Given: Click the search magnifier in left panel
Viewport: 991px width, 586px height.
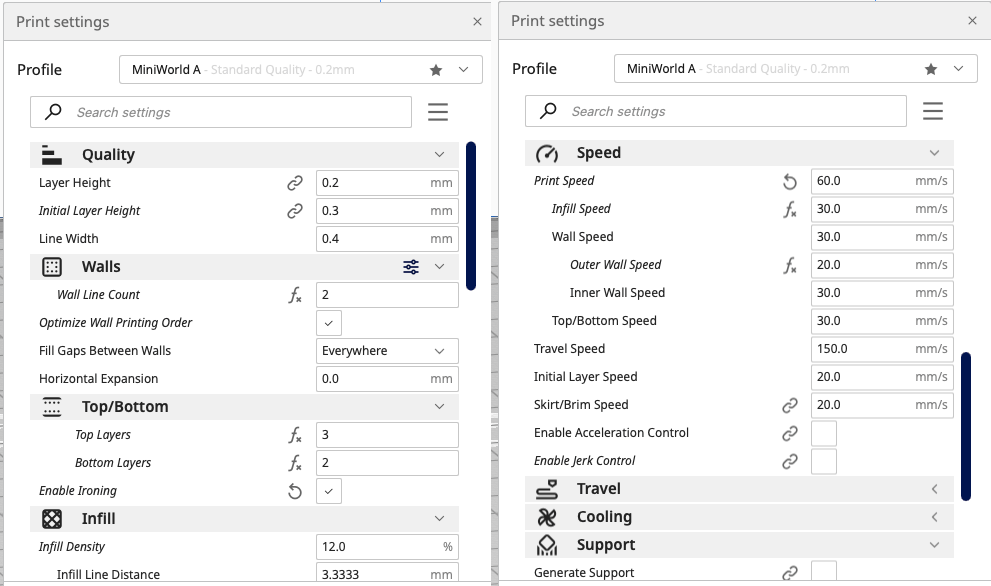Looking at the screenshot, I should click(54, 112).
